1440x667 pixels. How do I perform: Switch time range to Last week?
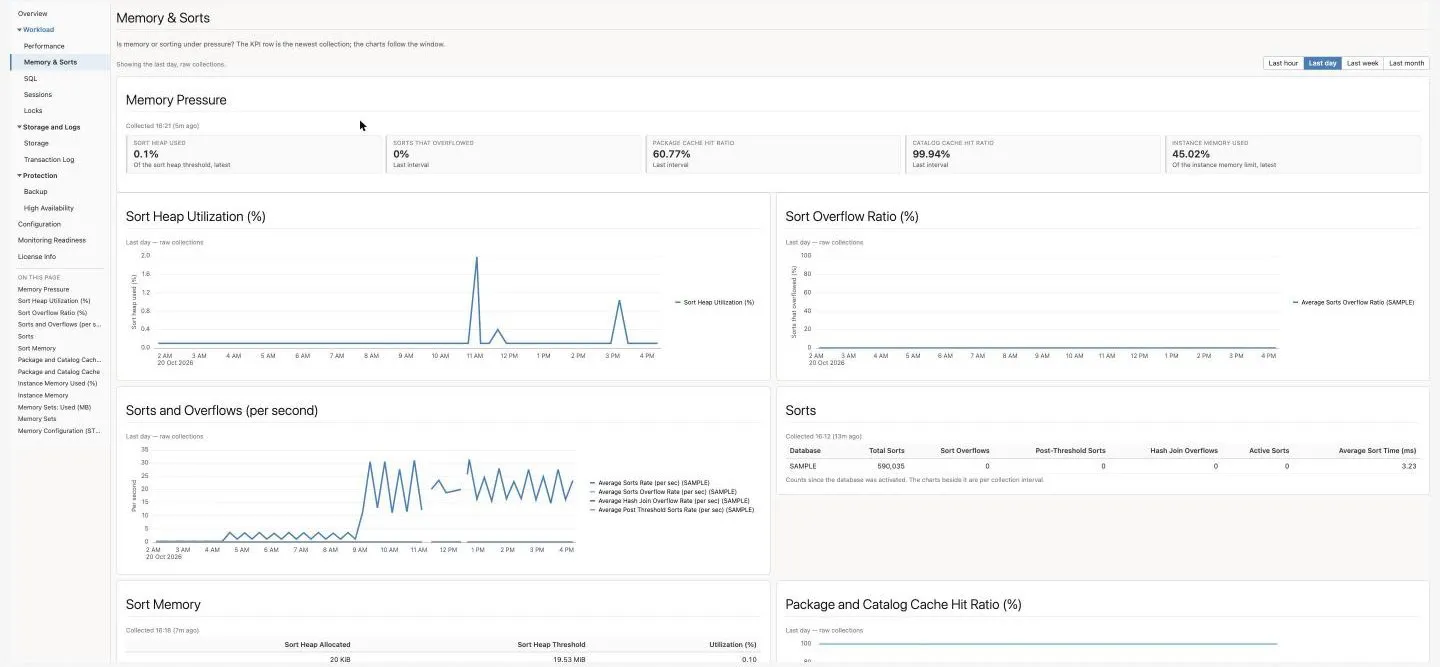pyautogui.click(x=1362, y=63)
